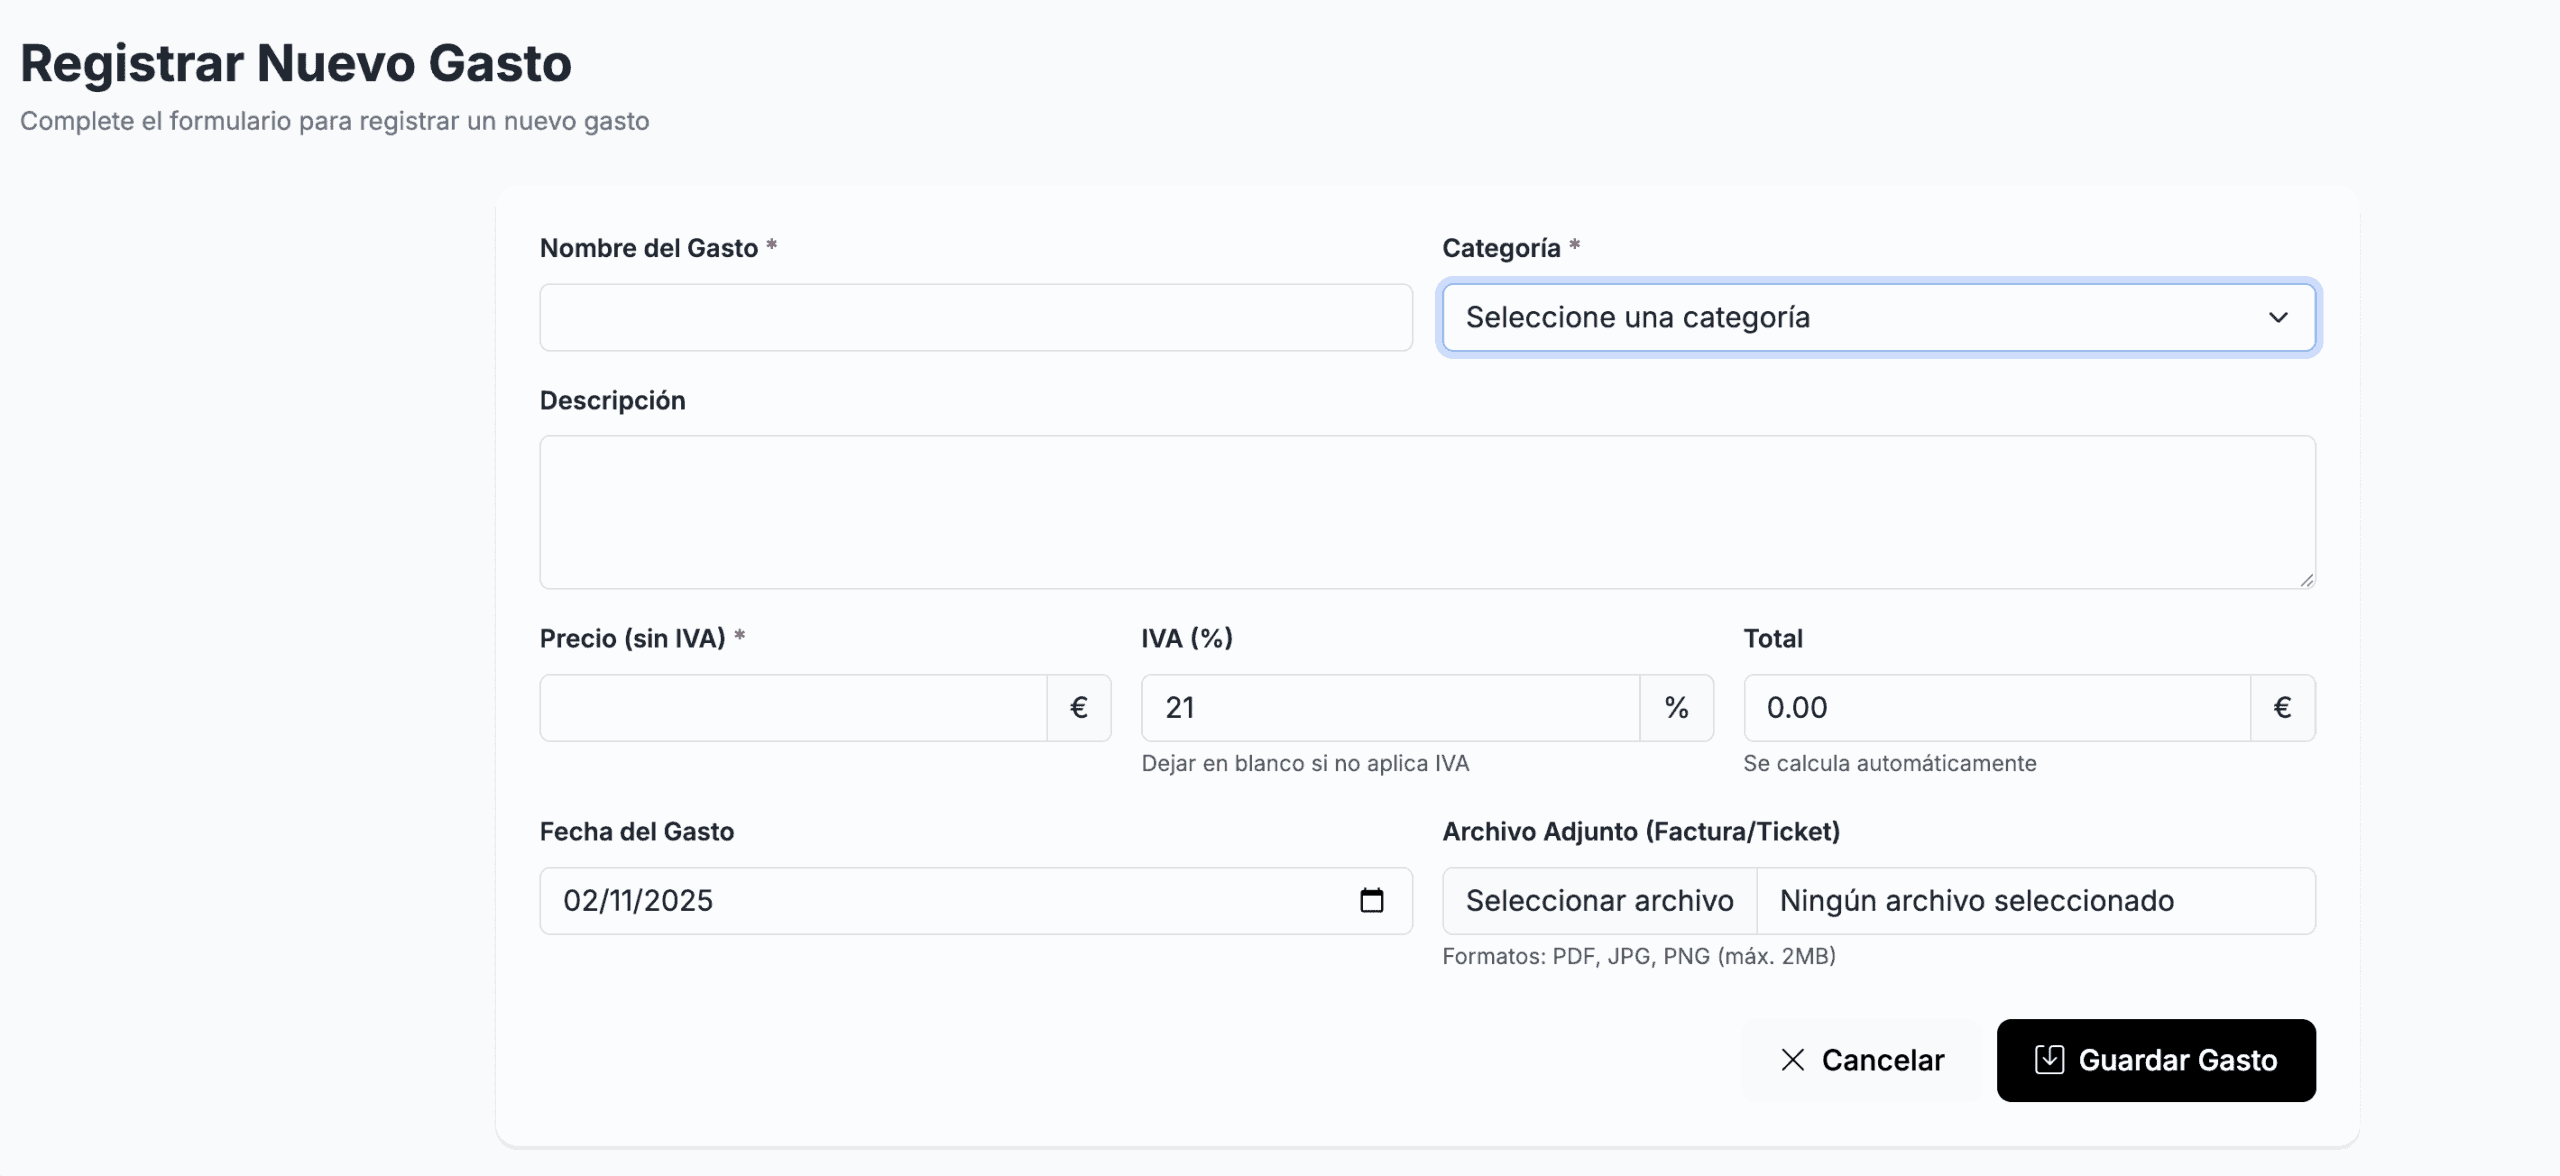
Task: Click the Total field showing 0.00
Action: (x=1996, y=708)
